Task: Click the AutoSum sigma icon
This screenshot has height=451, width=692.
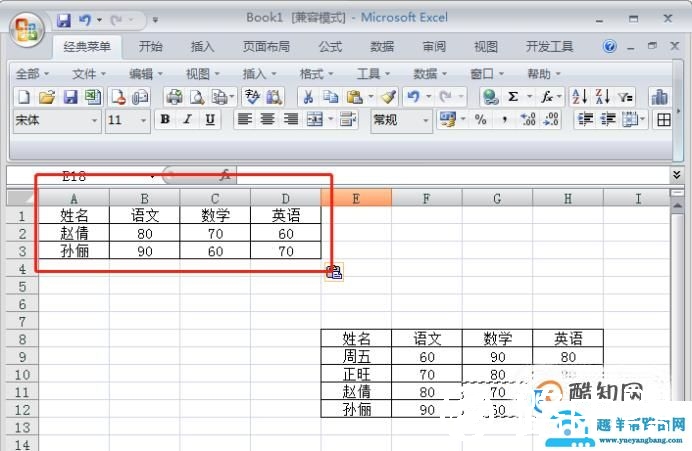Action: pyautogui.click(x=513, y=97)
